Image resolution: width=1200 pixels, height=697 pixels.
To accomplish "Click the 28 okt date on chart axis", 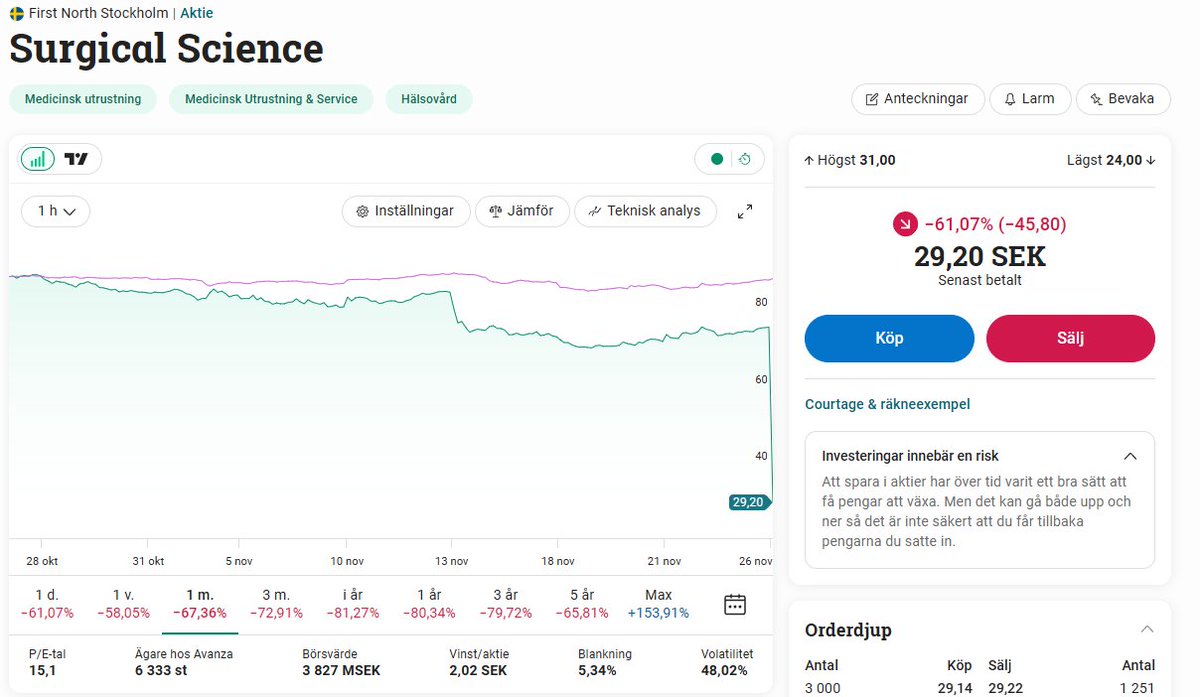I will coord(41,561).
